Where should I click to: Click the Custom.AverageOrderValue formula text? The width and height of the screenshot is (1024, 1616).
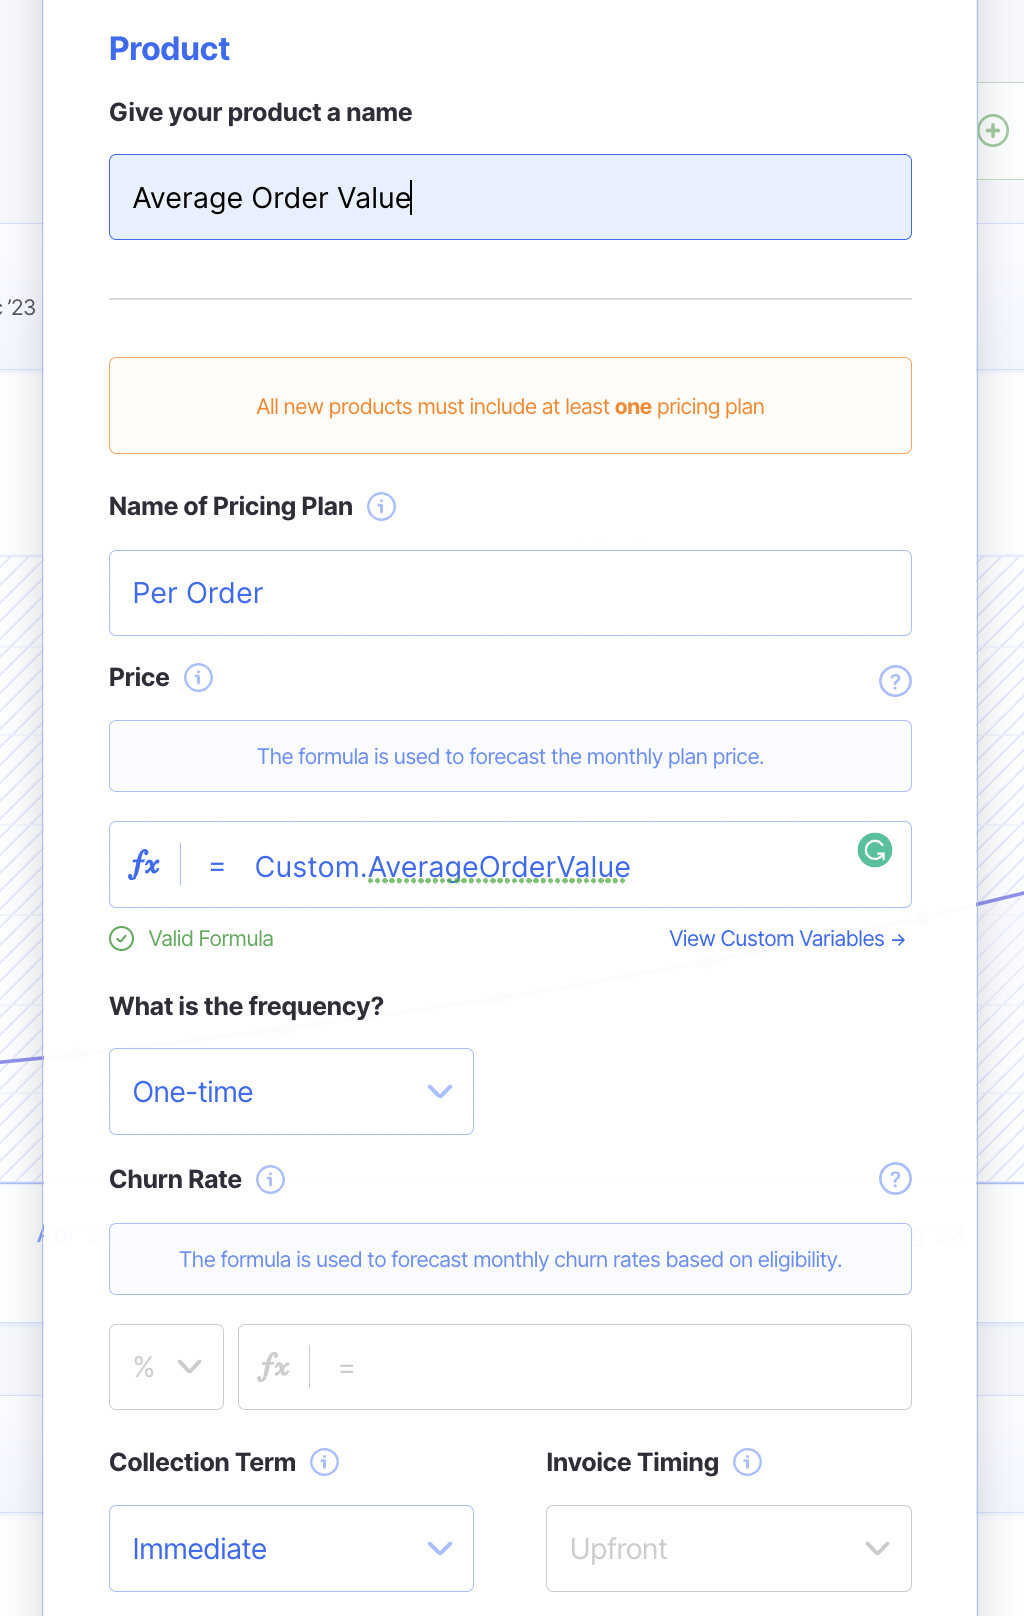(x=442, y=867)
